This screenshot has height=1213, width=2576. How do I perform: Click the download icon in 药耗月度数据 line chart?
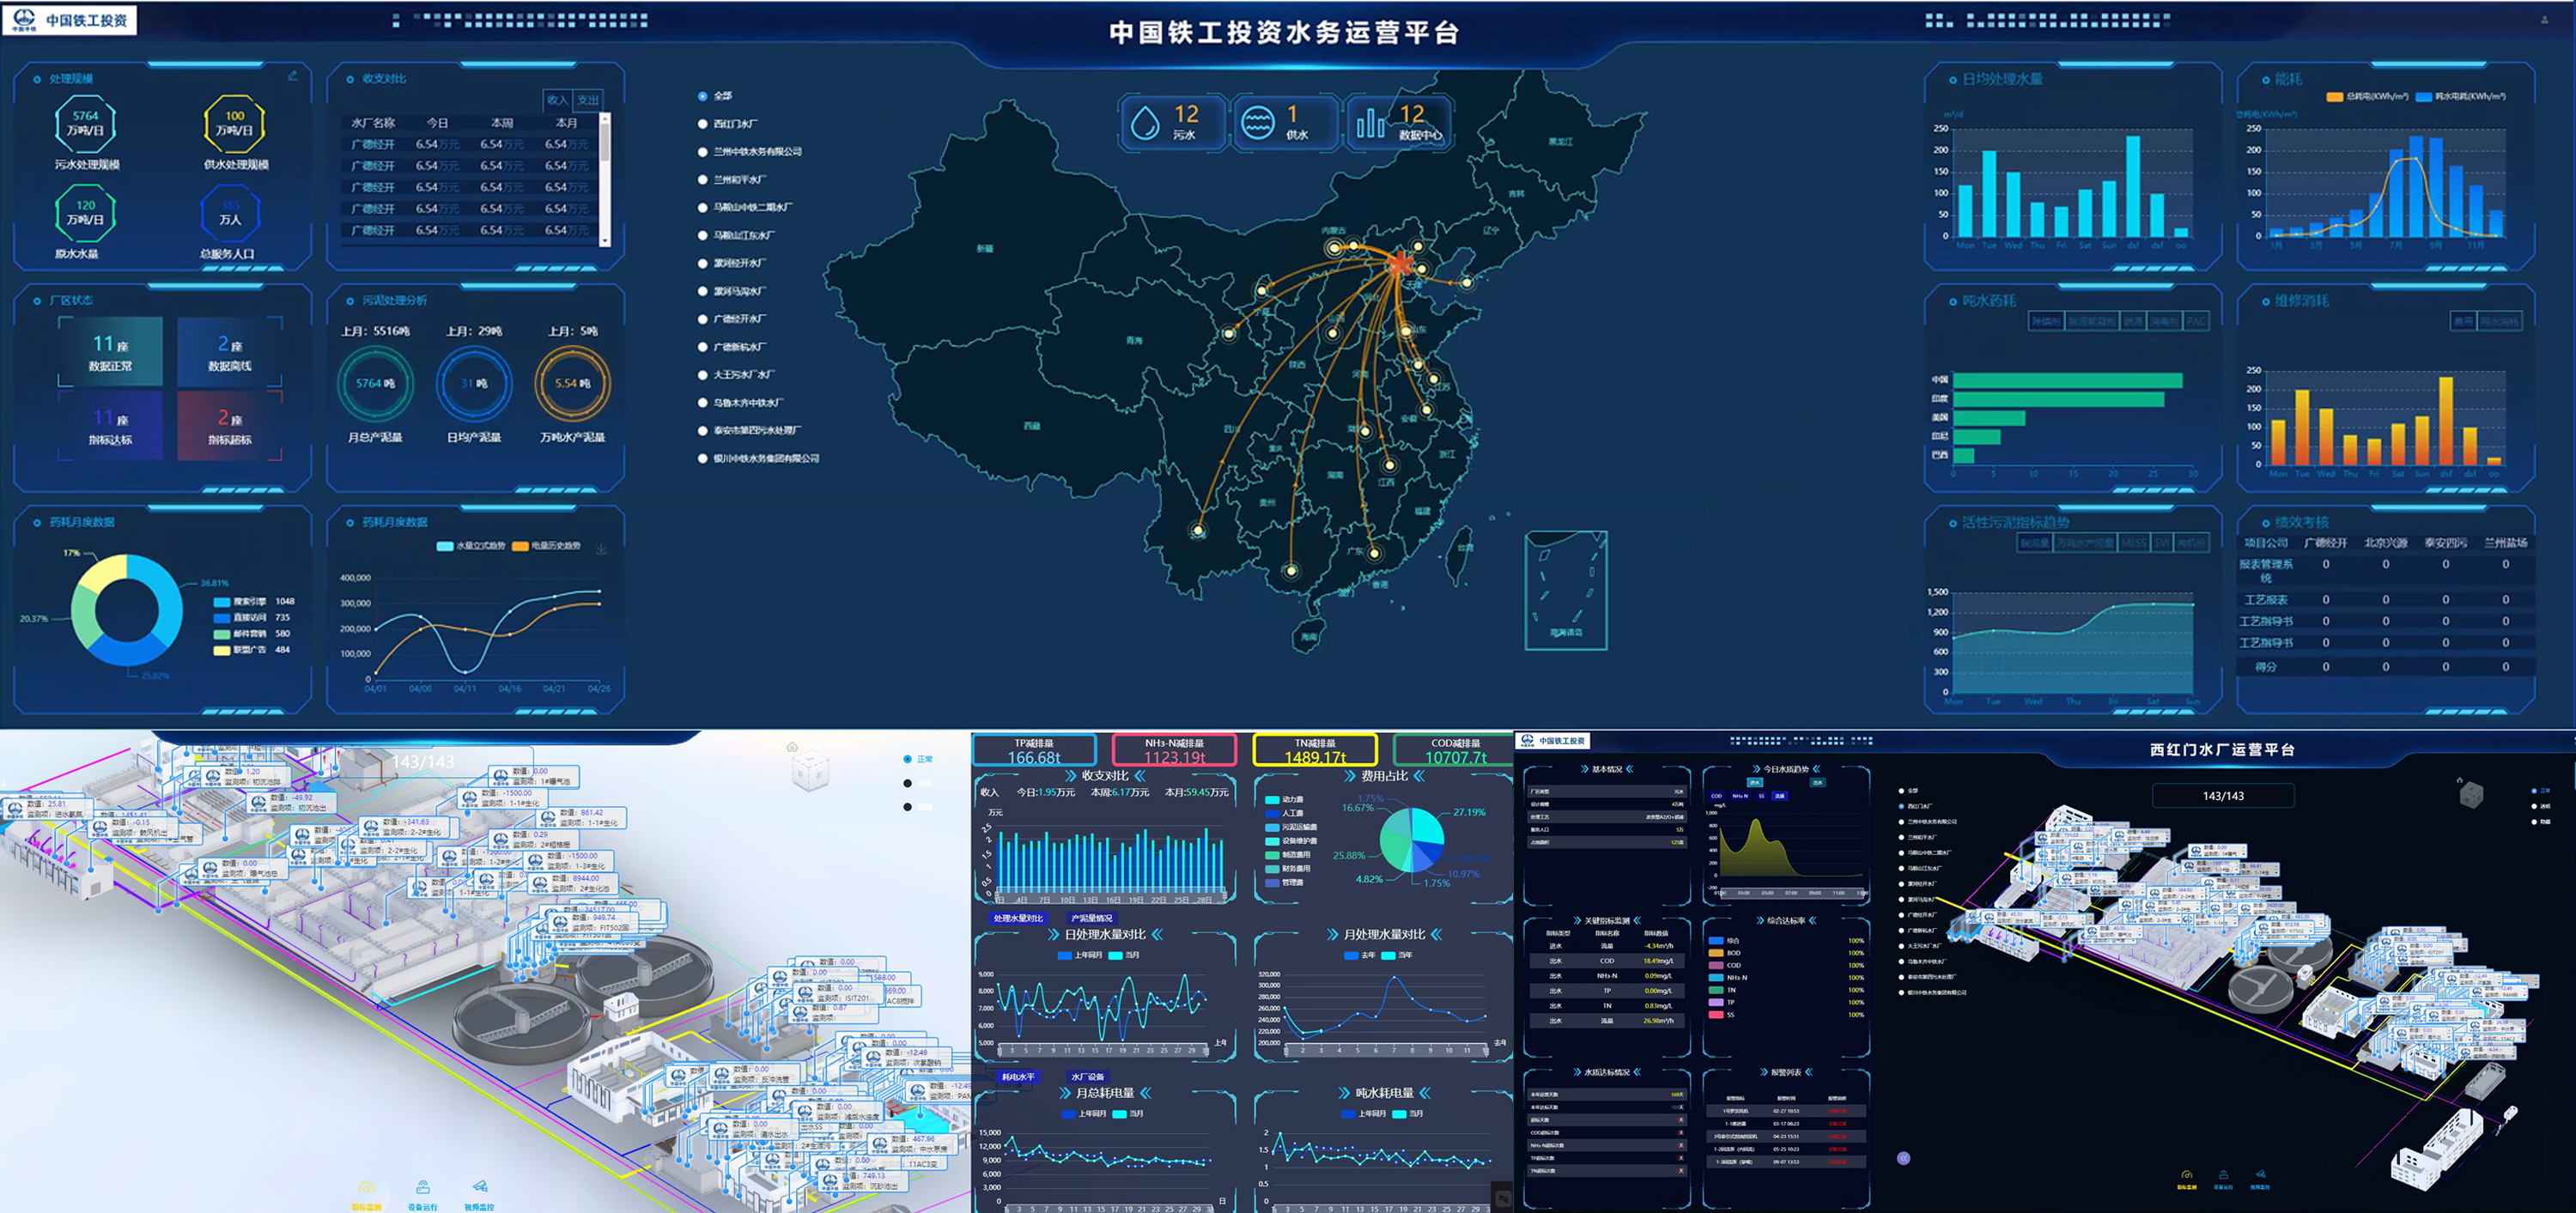601,548
